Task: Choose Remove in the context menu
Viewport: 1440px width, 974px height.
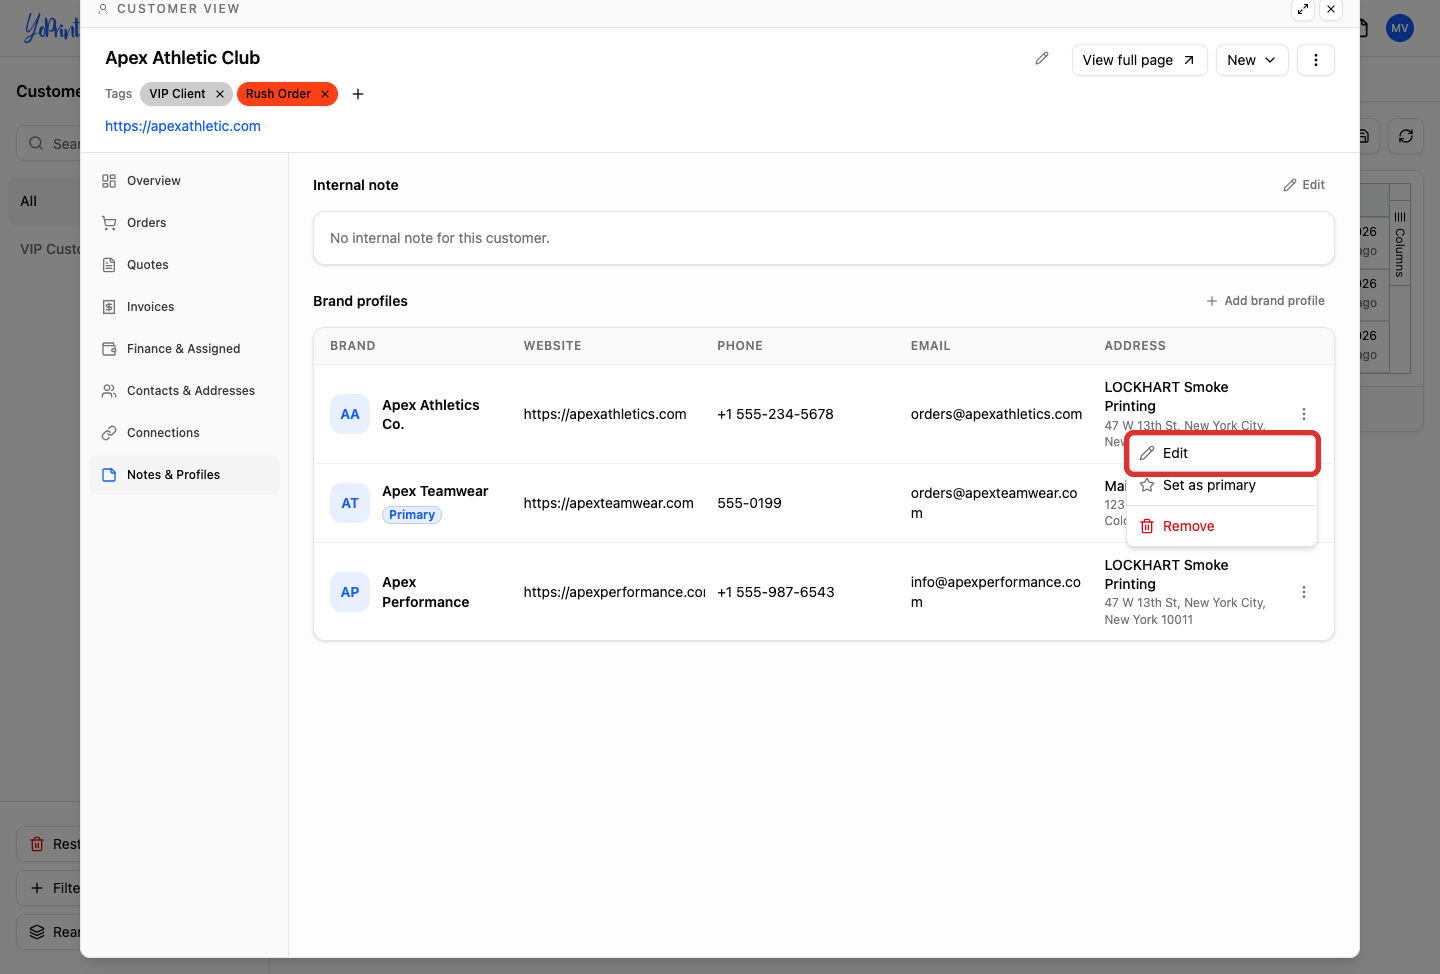Action: pos(1222,526)
